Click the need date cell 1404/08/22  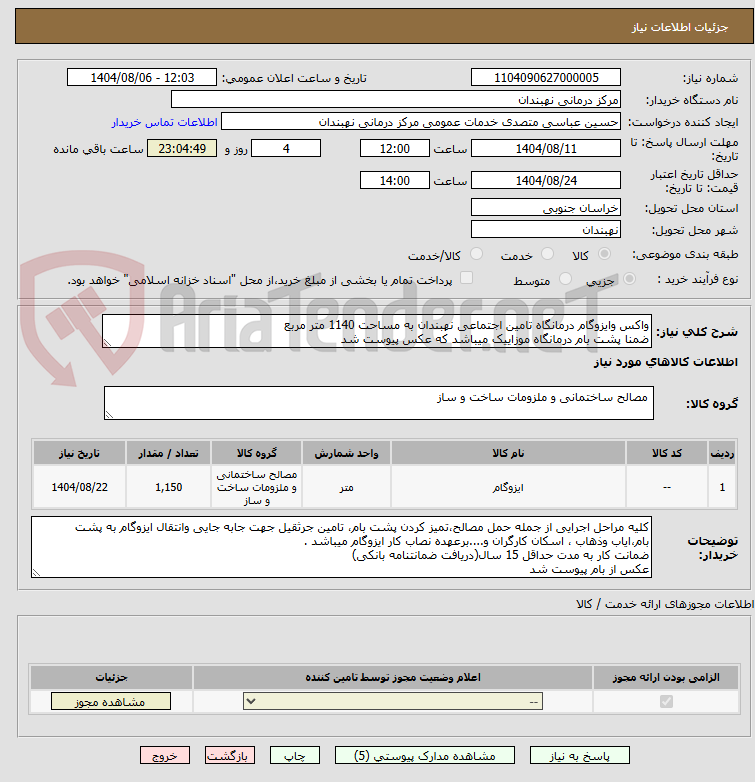(79, 487)
